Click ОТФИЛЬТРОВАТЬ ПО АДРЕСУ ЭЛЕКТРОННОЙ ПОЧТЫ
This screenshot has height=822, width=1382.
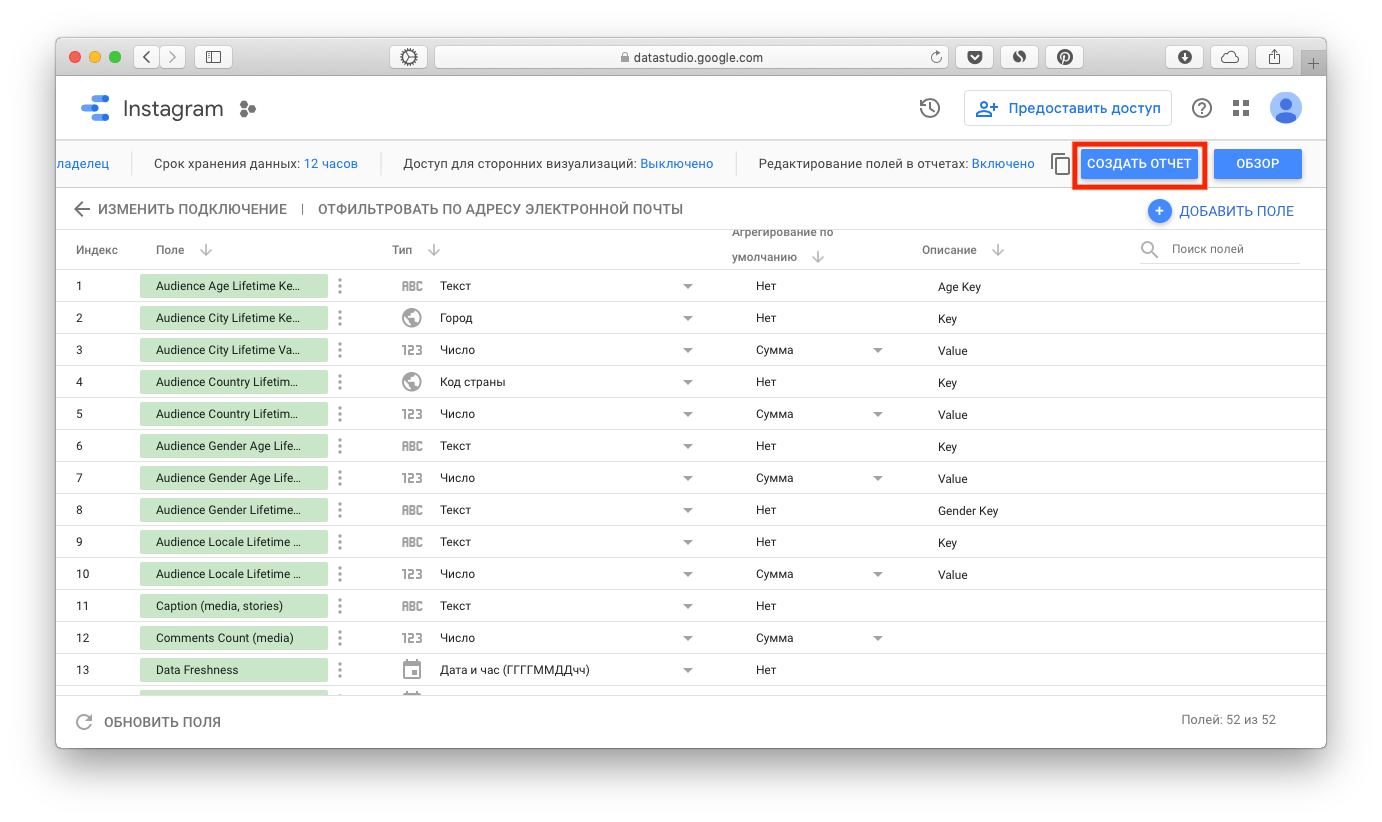click(500, 209)
